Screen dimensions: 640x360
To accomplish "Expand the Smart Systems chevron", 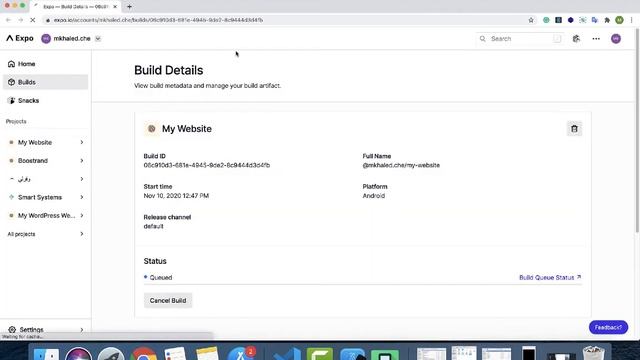I will coord(82,197).
